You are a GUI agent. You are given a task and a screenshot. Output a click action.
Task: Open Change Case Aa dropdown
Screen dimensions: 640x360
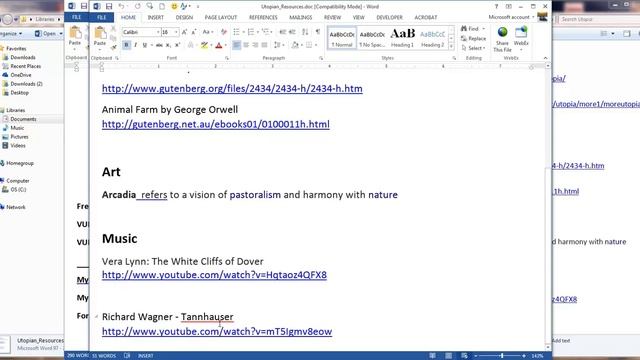(208, 32)
